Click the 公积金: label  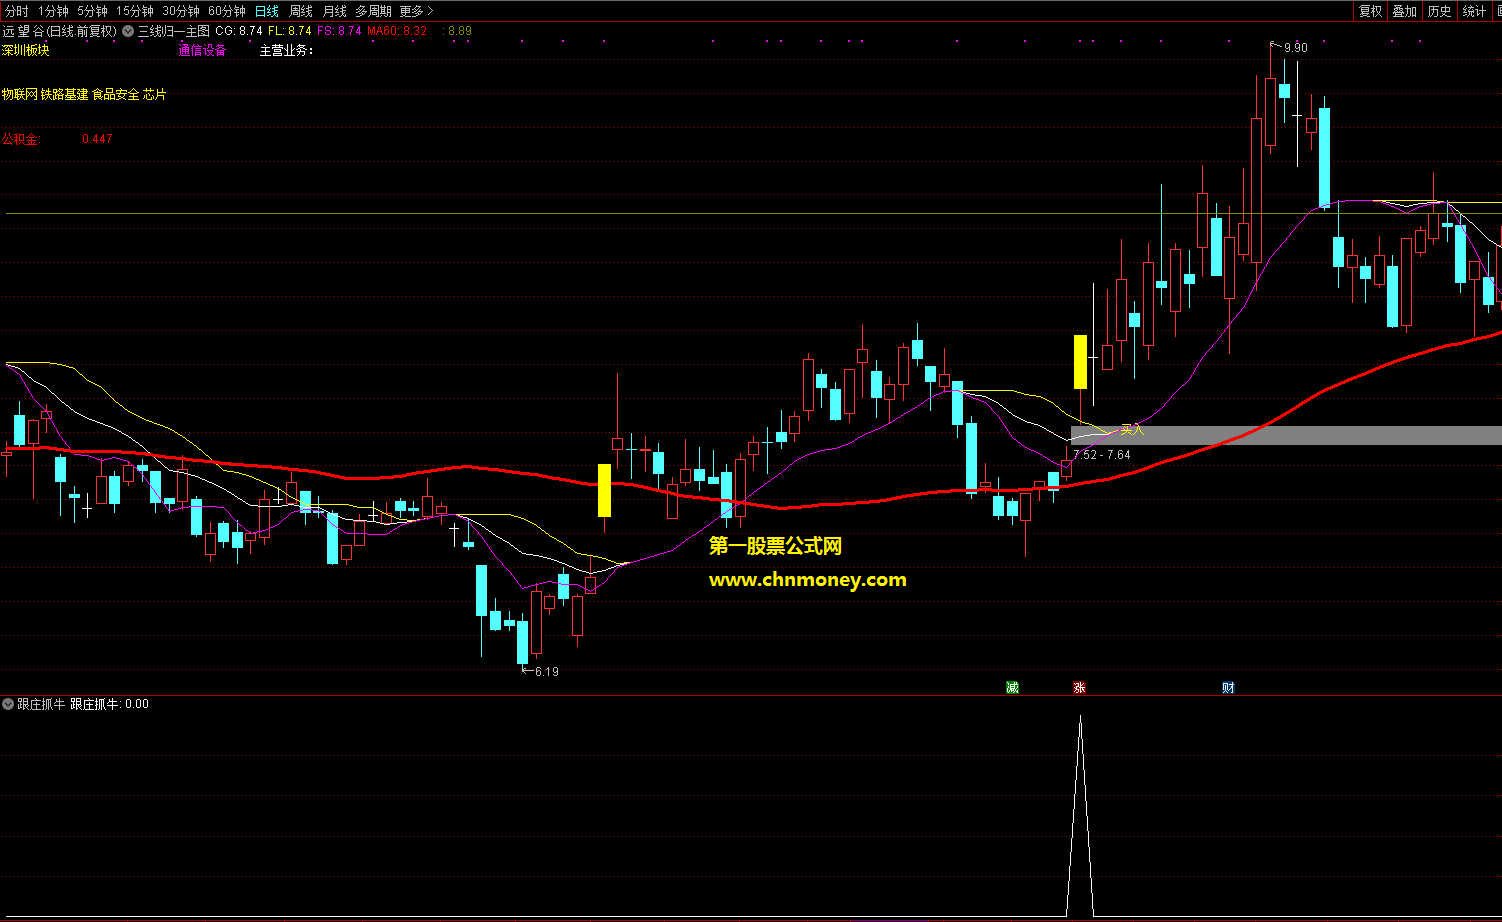21,139
